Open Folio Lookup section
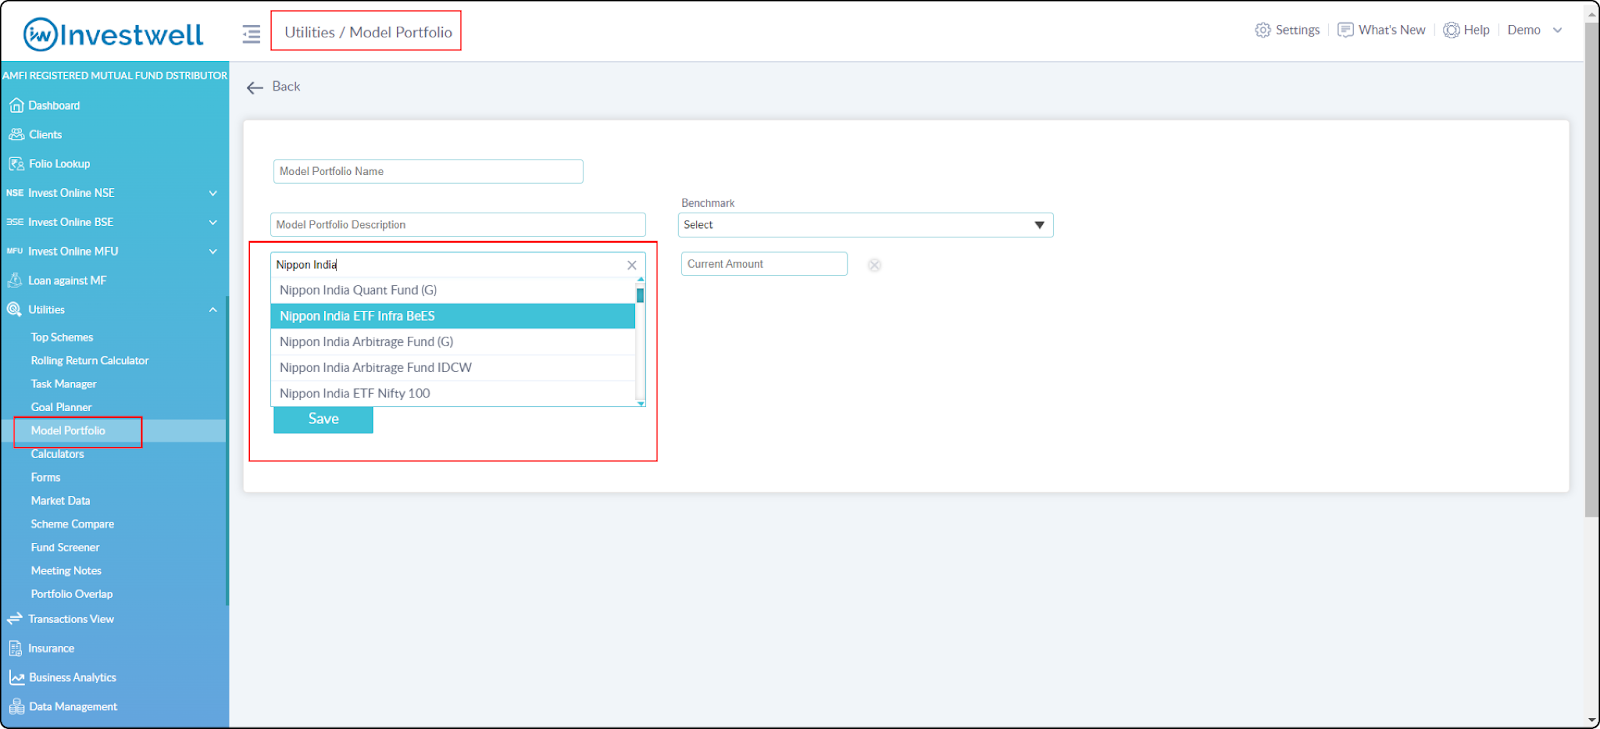This screenshot has width=1600, height=729. pyautogui.click(x=59, y=164)
